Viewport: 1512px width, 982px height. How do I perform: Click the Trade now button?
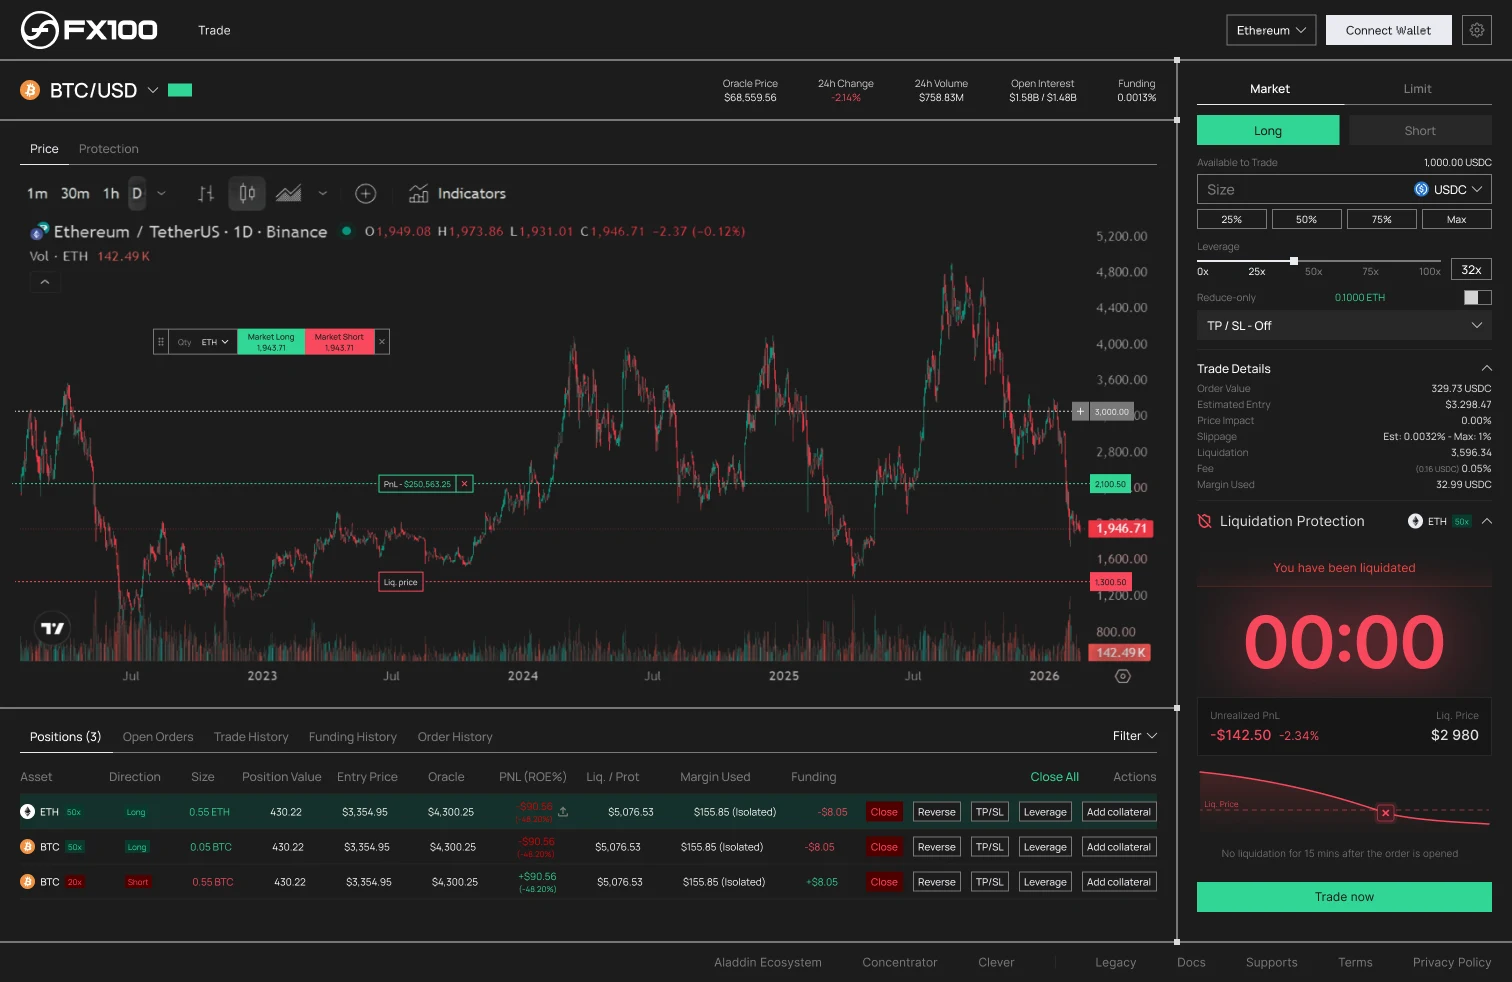click(x=1344, y=897)
